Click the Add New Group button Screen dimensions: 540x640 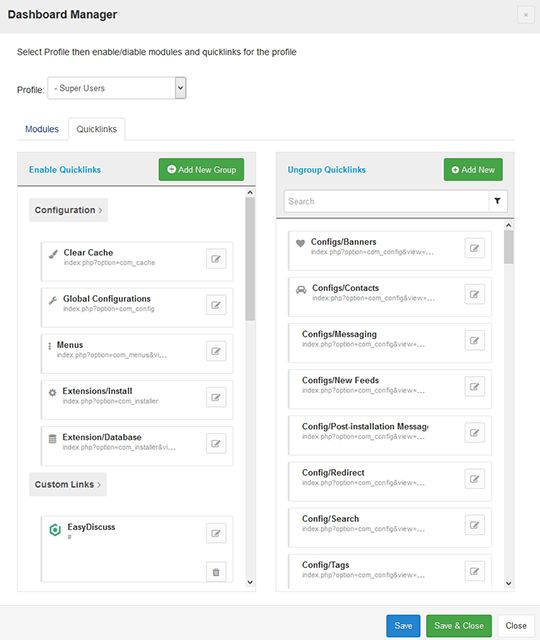coord(201,169)
